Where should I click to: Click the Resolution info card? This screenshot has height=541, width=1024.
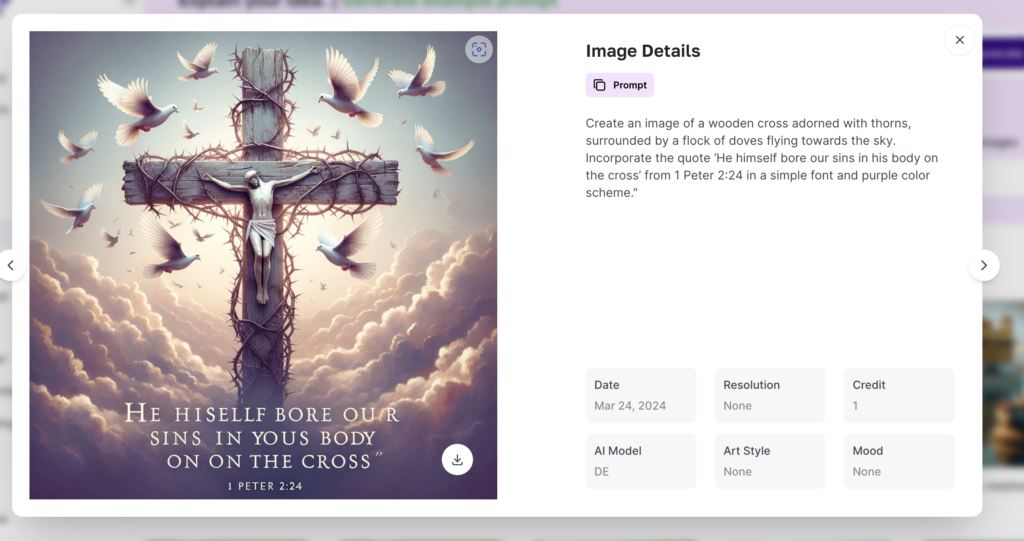pyautogui.click(x=769, y=395)
